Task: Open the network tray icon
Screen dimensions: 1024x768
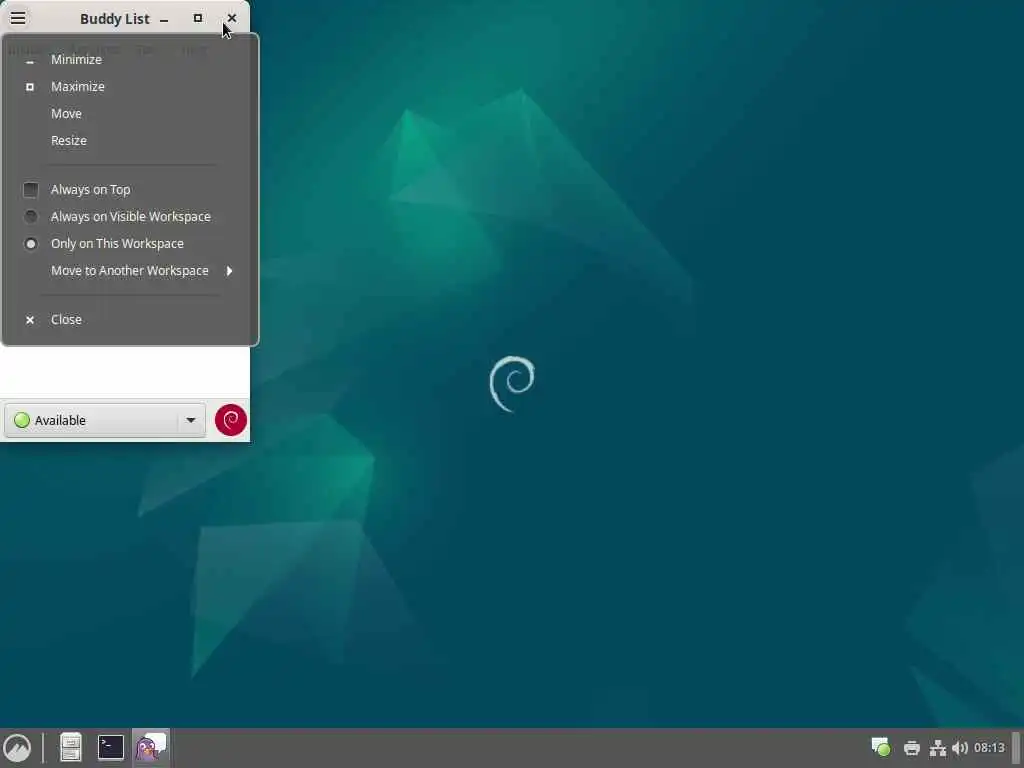Action: tap(938, 748)
